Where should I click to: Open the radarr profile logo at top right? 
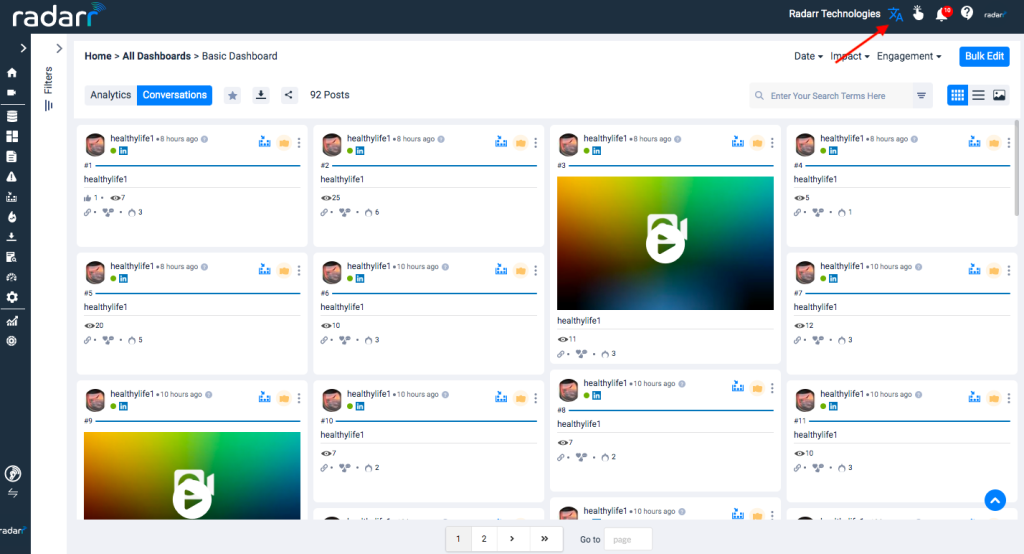(x=995, y=14)
